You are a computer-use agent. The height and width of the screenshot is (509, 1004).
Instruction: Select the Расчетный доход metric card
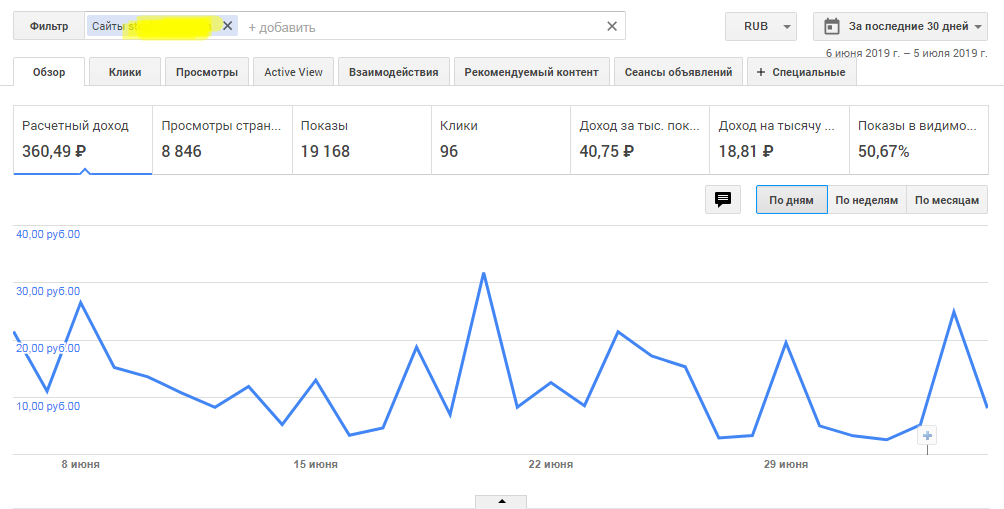(83, 140)
